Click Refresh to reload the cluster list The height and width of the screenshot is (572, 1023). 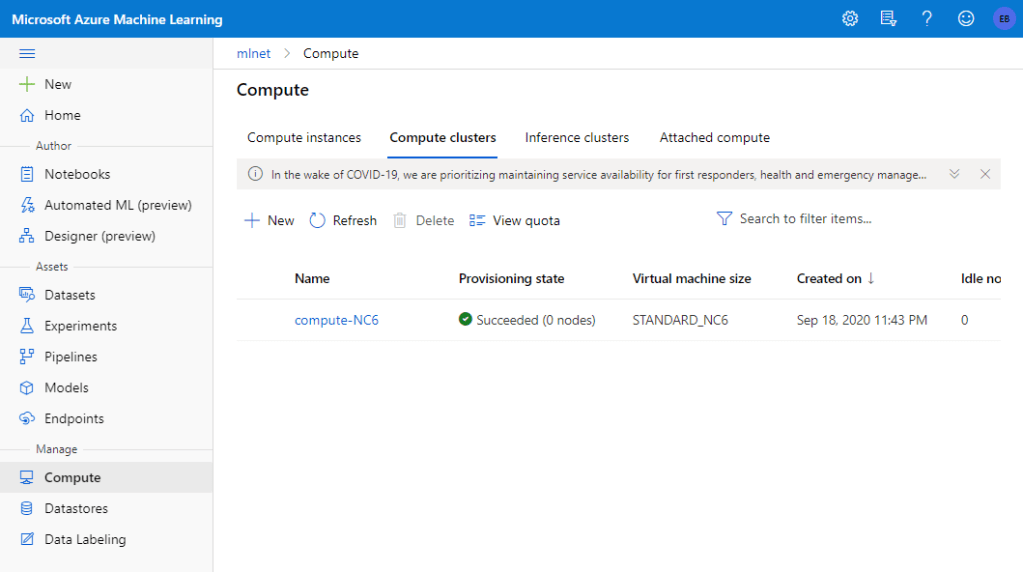click(343, 221)
